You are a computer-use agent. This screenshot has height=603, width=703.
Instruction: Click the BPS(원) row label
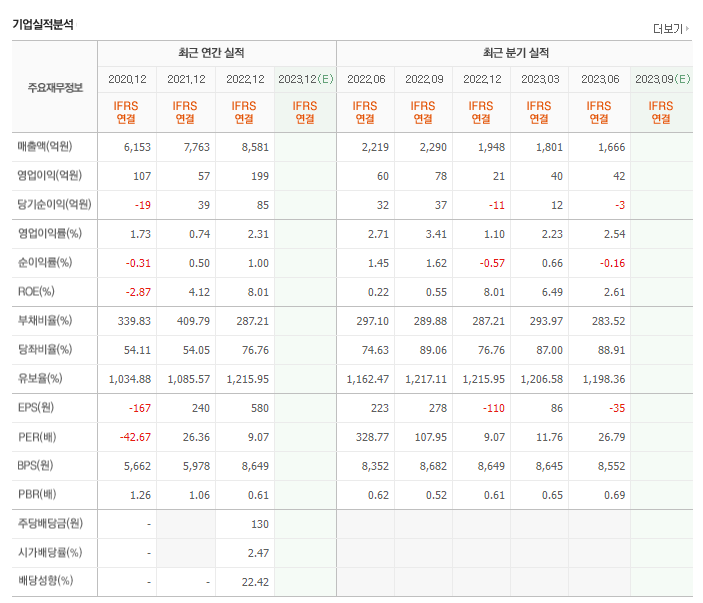(35, 465)
